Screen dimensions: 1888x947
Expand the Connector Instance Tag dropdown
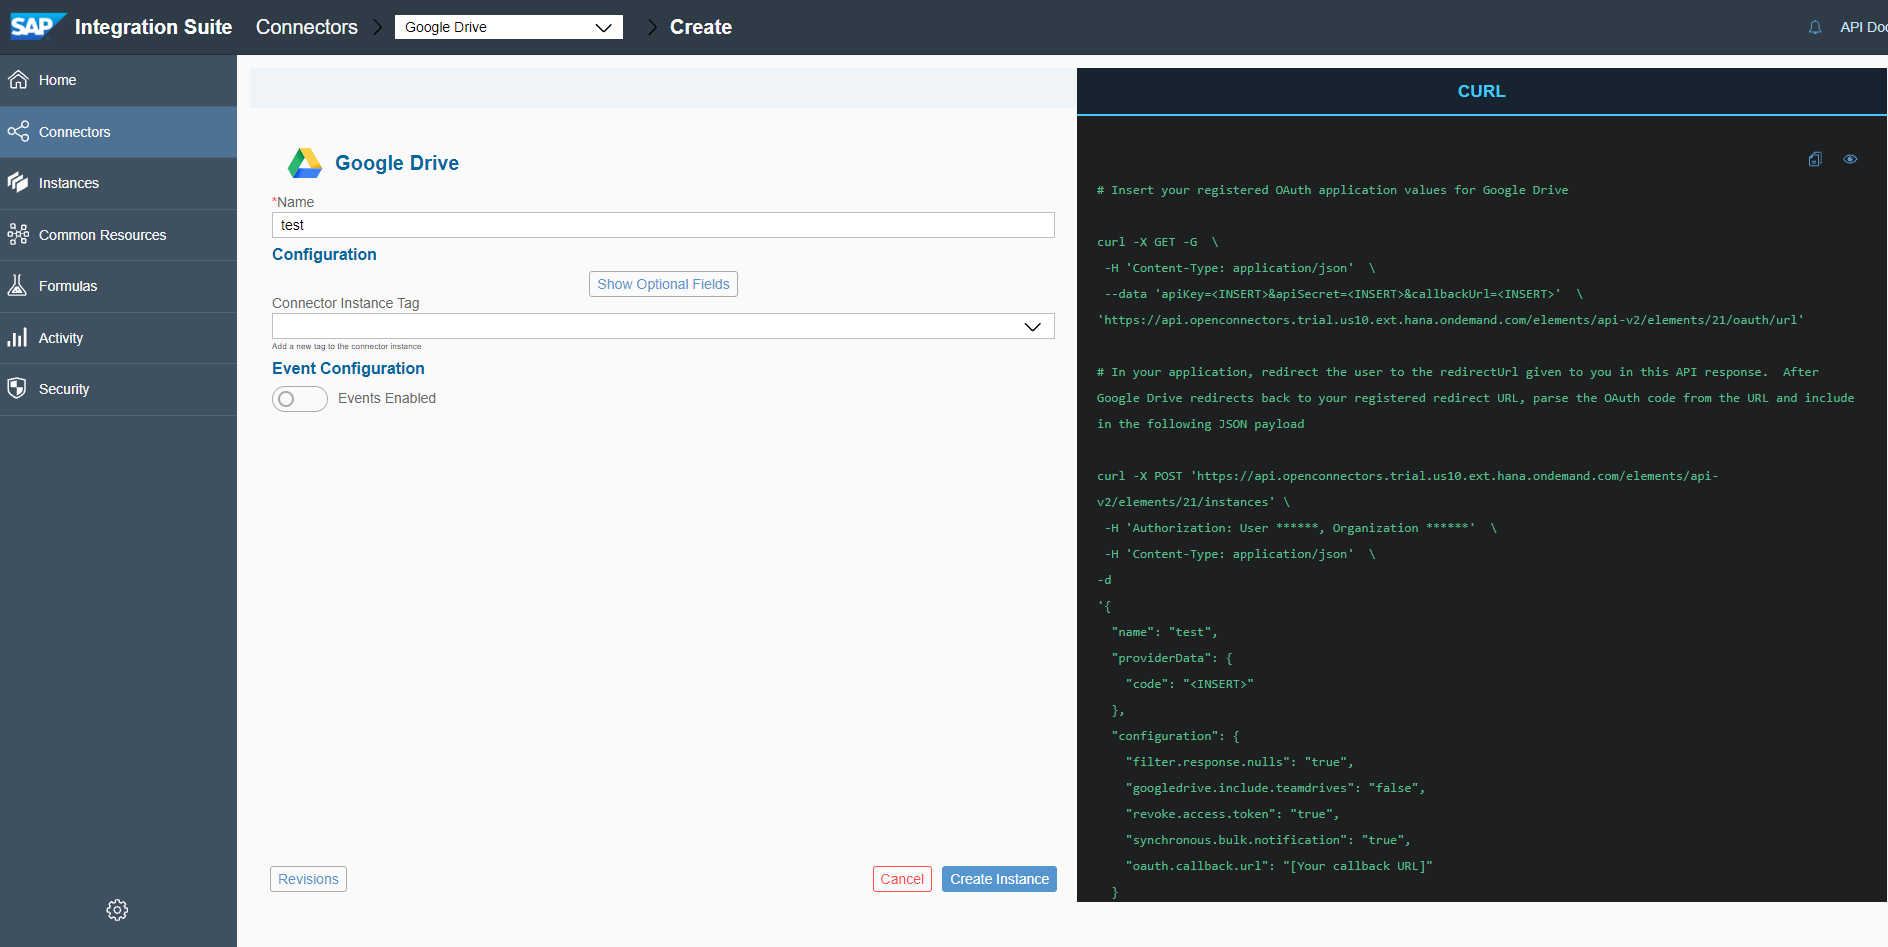pos(663,326)
